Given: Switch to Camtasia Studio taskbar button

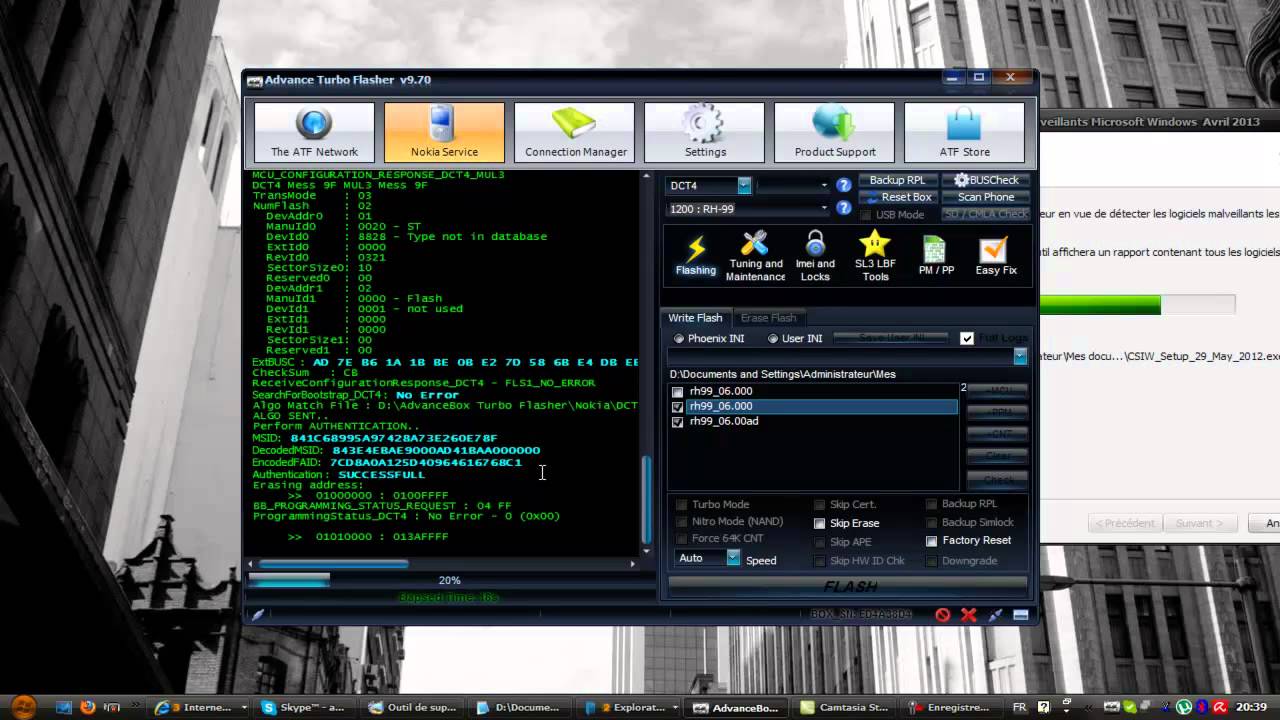Looking at the screenshot, I should point(845,707).
